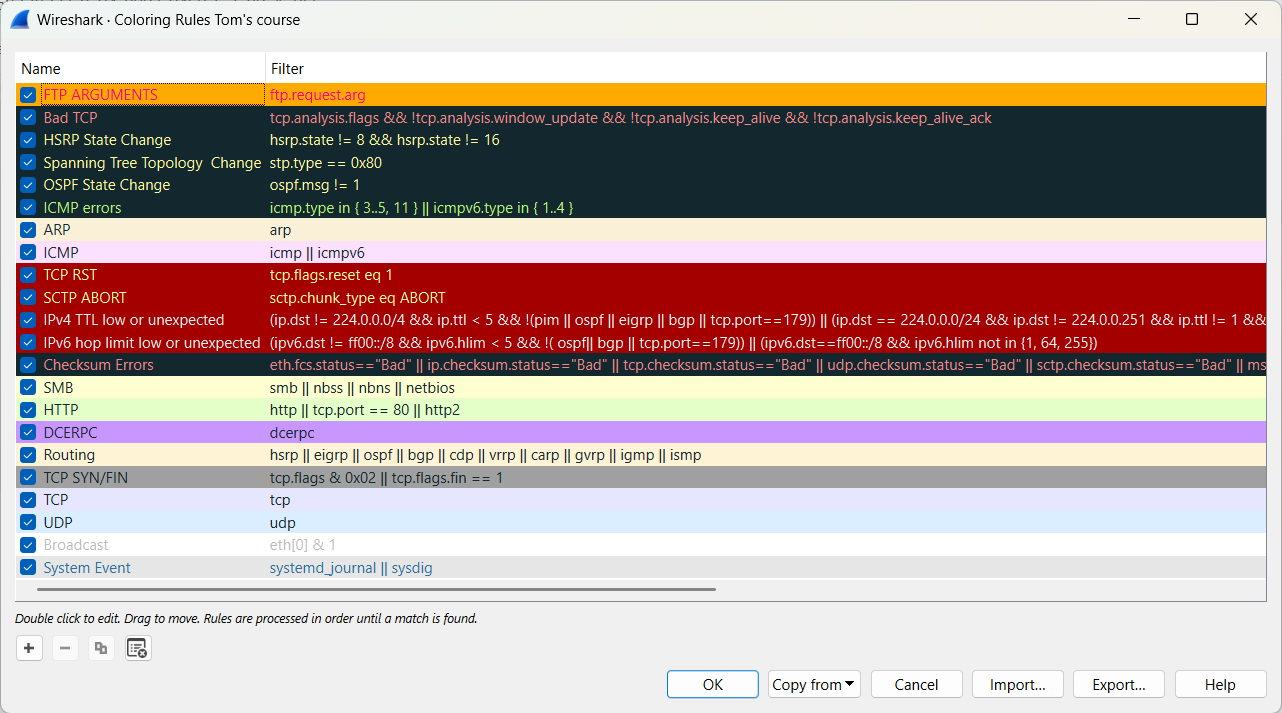The image size is (1282, 713).
Task: Uncheck the TCP RST rule checkbox
Action: [28, 275]
